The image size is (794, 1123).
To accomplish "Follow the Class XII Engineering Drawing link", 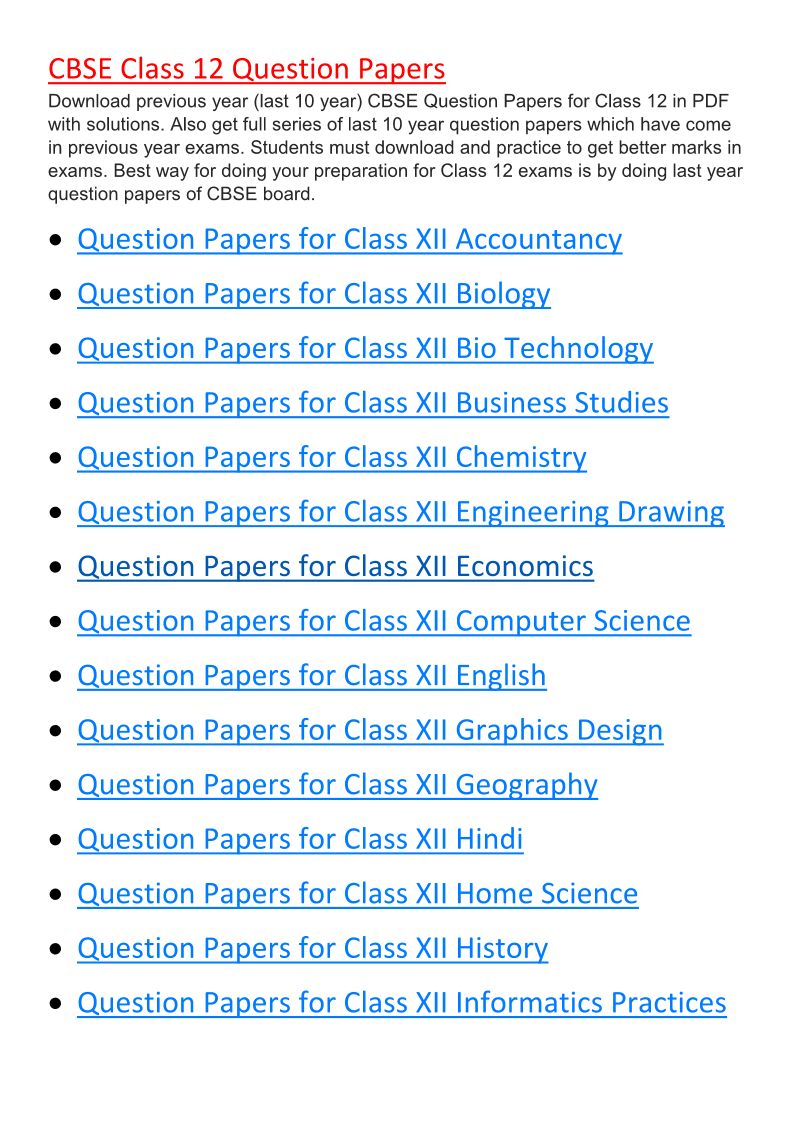I will pyautogui.click(x=400, y=512).
